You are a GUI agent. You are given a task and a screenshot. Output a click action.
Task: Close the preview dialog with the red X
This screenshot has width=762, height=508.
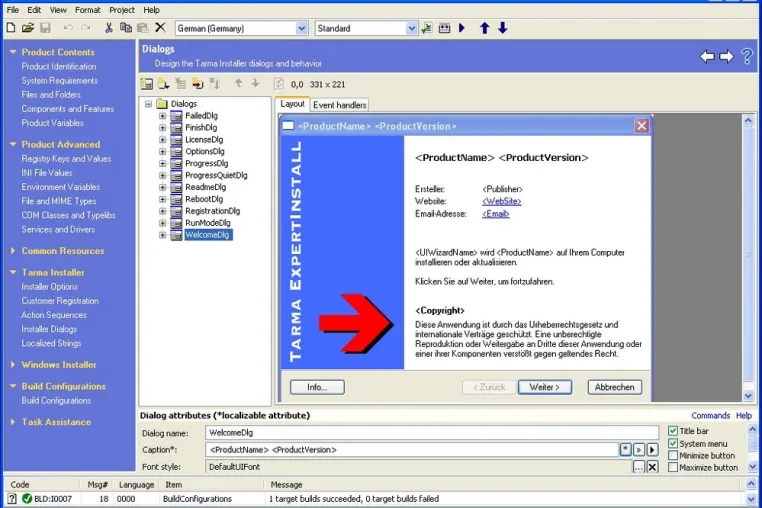[x=641, y=126]
